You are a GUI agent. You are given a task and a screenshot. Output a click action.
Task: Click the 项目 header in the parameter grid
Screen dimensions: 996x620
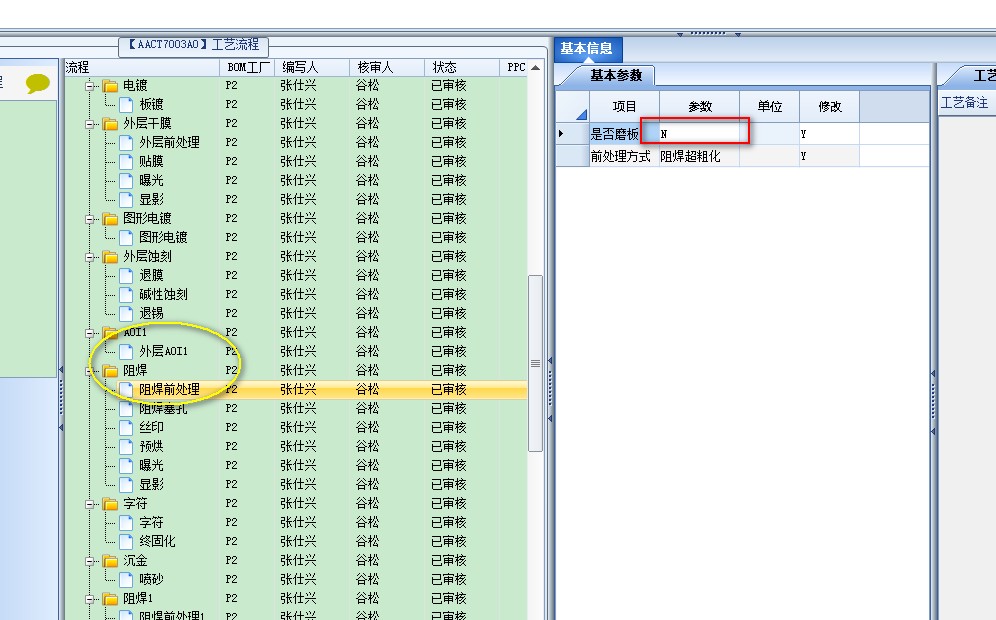point(624,107)
